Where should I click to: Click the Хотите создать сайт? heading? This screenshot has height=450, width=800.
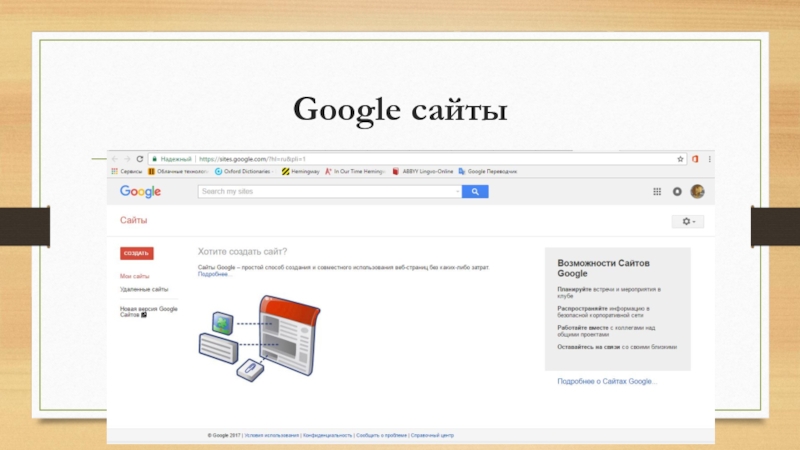pos(242,252)
